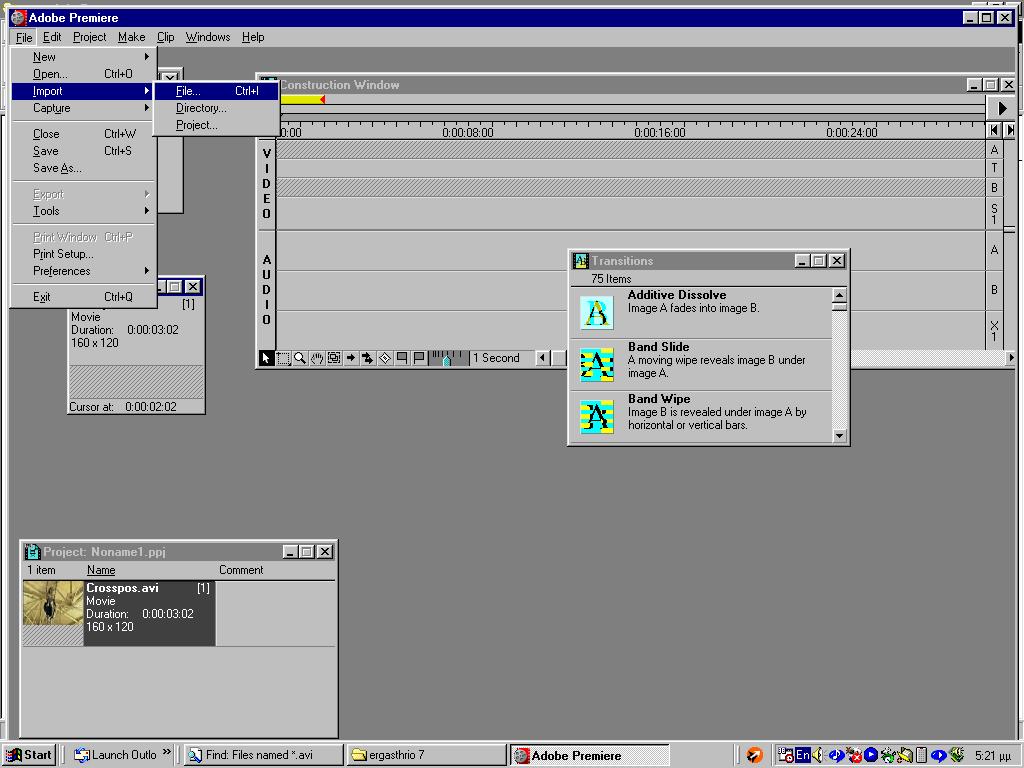Expand the New submenu
Screen dimensions: 1024x768
pyautogui.click(x=84, y=57)
